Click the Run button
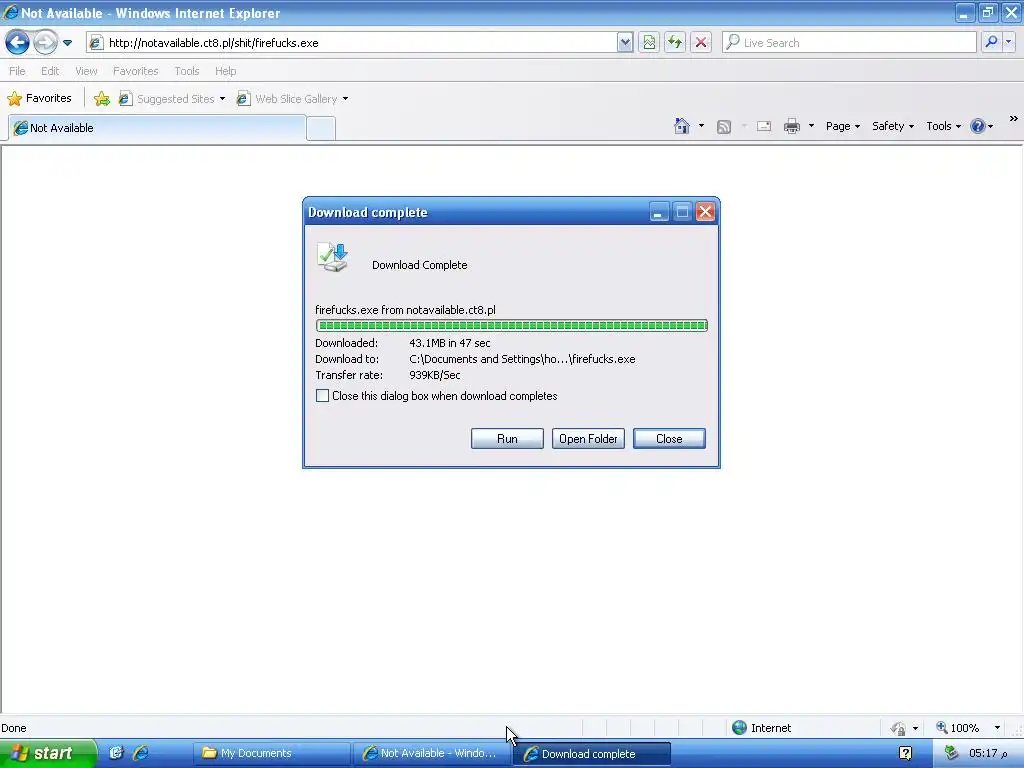Screen dimensions: 1024x768 click(x=507, y=439)
